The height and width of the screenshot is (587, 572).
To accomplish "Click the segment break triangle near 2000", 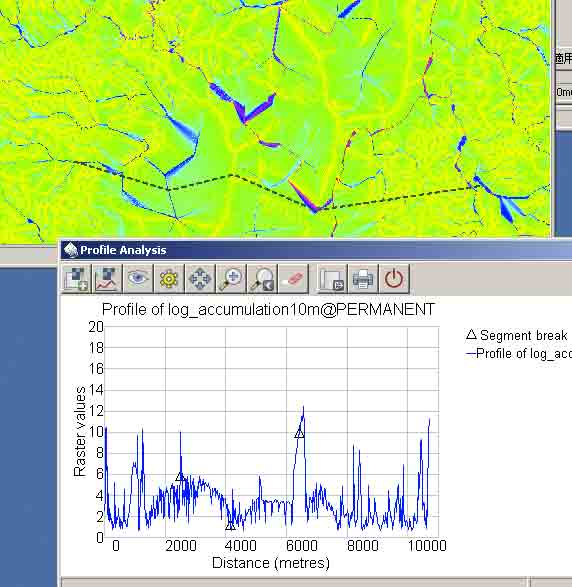I will 180,477.
